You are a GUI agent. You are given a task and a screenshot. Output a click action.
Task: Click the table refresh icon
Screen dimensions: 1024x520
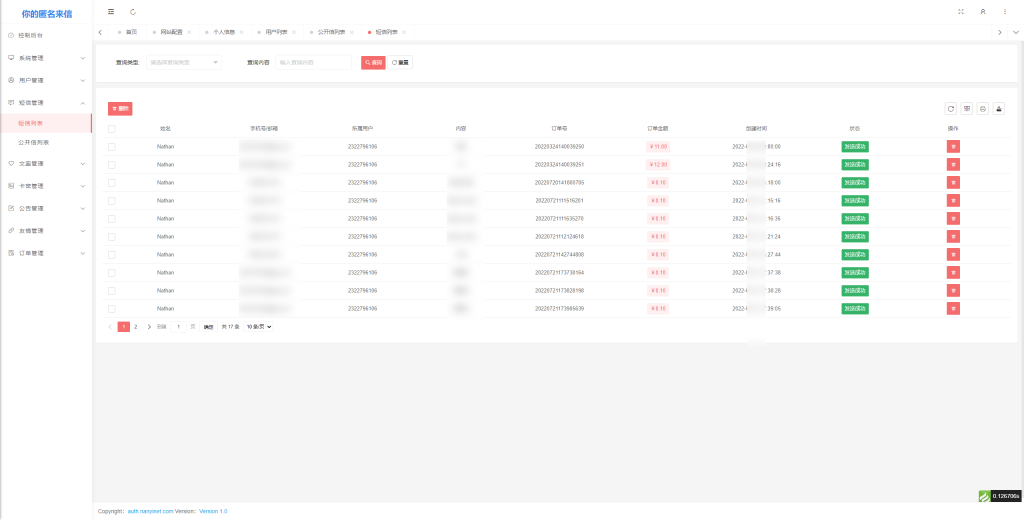coord(951,108)
